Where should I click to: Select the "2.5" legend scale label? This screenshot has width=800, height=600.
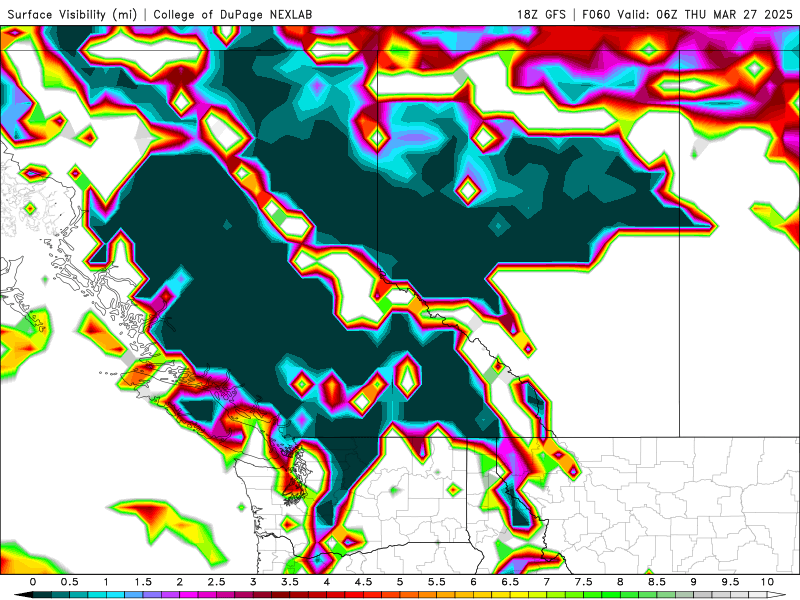point(216,582)
